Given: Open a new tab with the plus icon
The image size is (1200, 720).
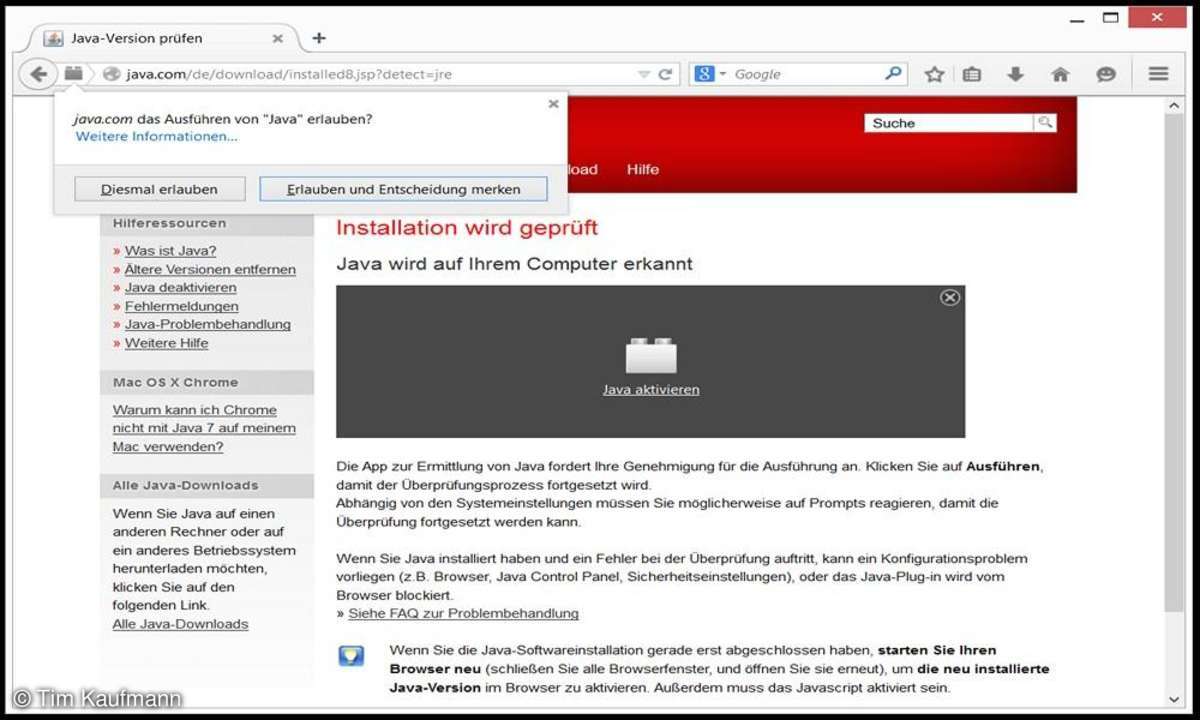Looking at the screenshot, I should (x=319, y=38).
